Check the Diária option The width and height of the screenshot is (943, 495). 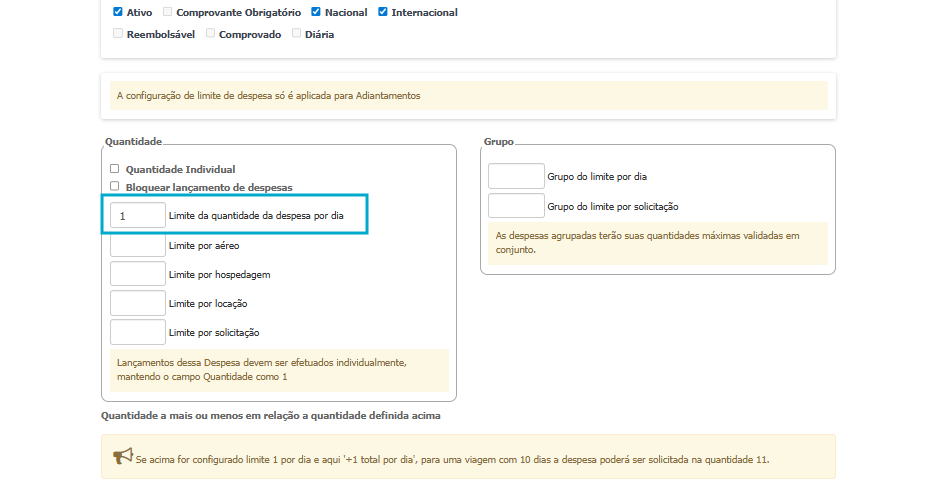coord(296,34)
